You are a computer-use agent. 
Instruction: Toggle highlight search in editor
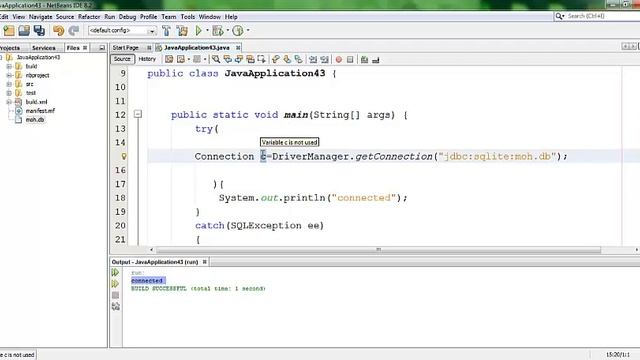(x=250, y=60)
